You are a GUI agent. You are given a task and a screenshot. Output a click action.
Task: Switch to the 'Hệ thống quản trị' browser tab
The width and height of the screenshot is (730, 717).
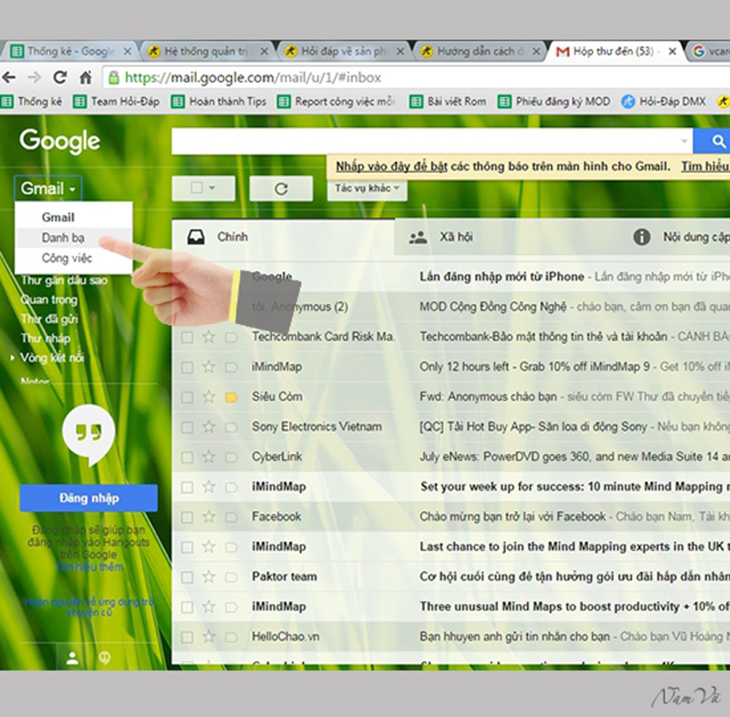tap(206, 51)
